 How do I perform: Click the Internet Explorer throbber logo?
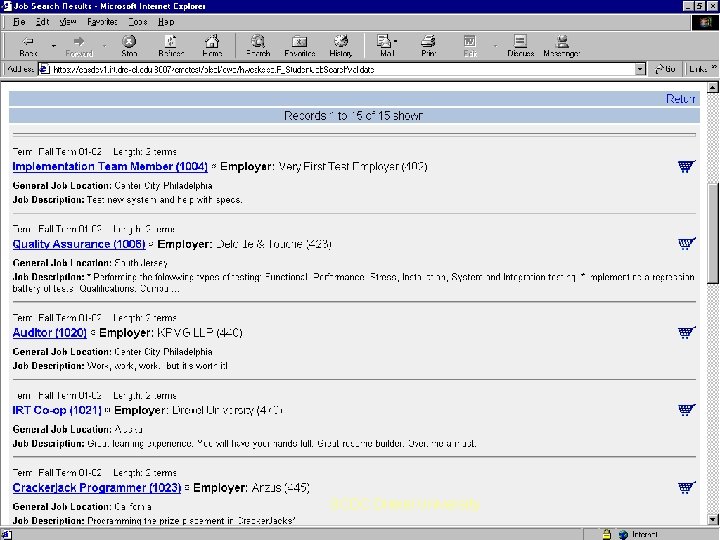pos(704,22)
